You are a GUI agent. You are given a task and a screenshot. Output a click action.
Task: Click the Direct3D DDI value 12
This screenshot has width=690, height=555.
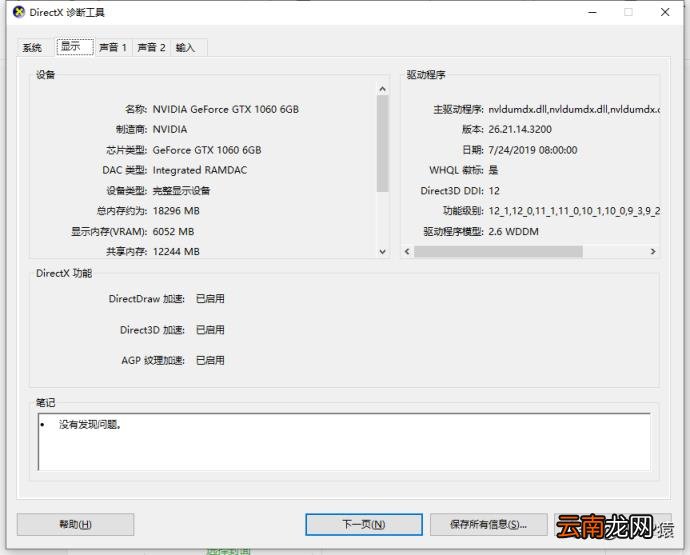tap(494, 191)
